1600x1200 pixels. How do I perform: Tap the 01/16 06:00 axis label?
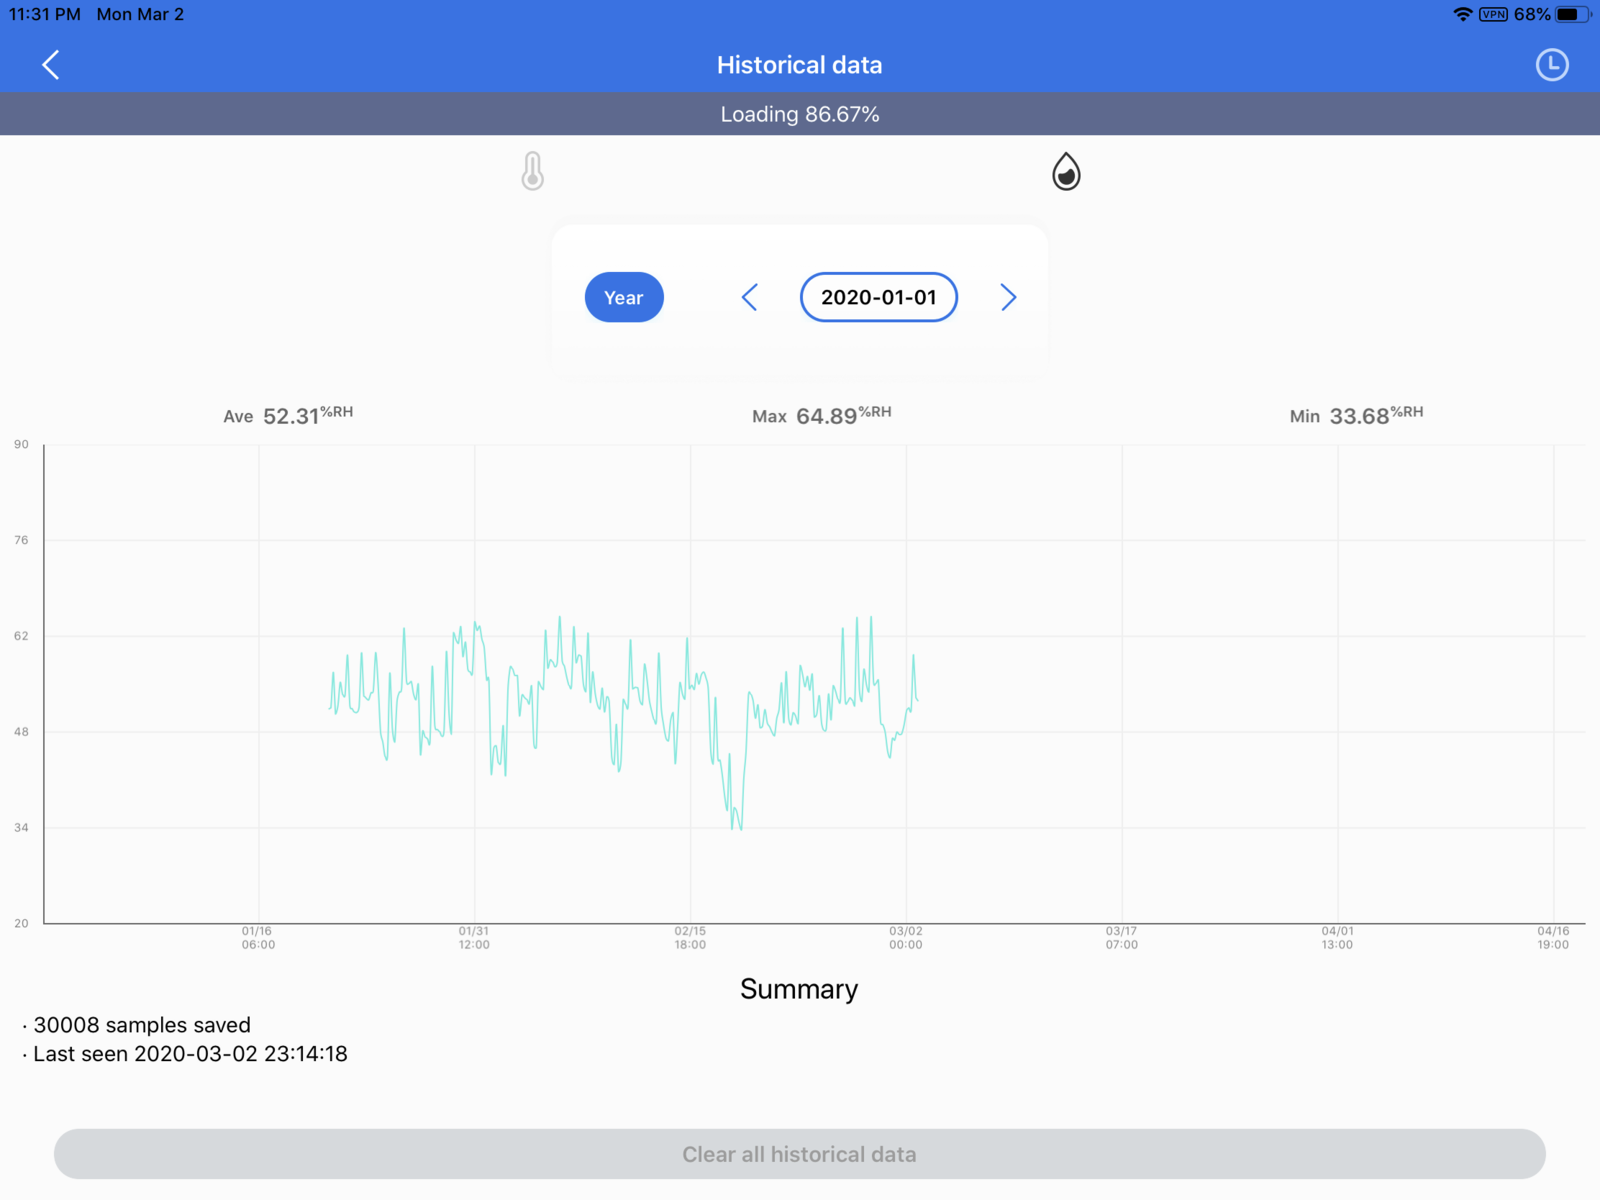click(258, 937)
